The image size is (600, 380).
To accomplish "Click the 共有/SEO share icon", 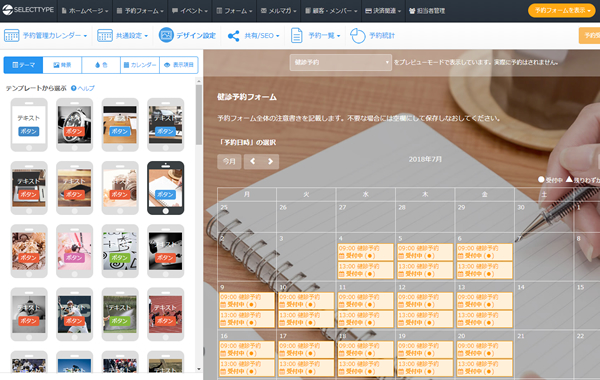I will [233, 36].
